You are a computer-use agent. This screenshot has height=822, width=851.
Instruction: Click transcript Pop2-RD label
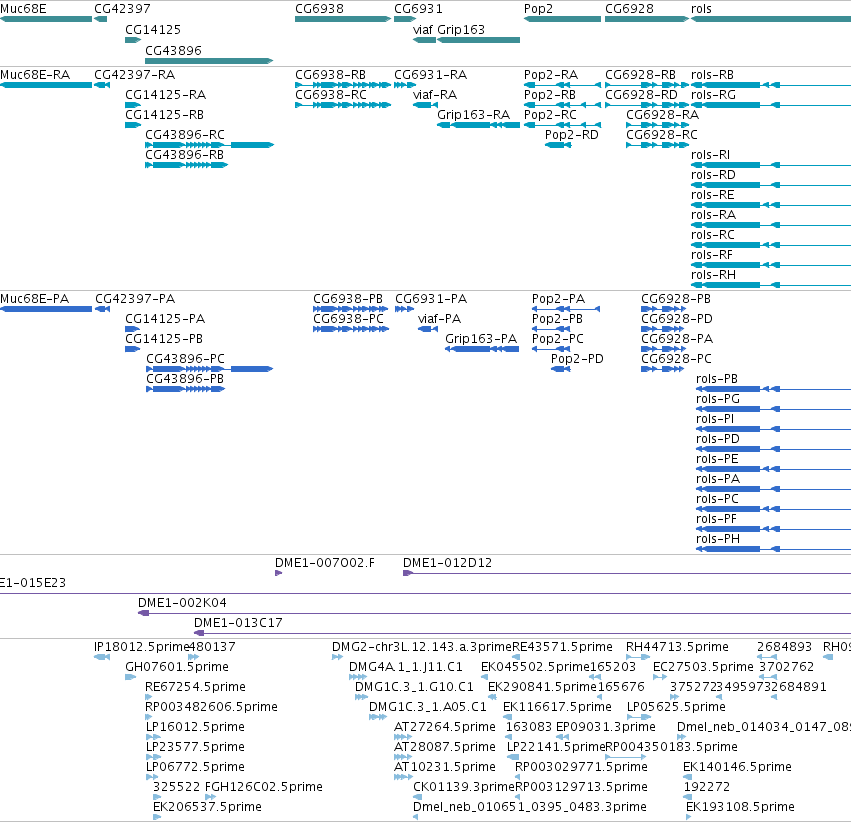pyautogui.click(x=571, y=135)
